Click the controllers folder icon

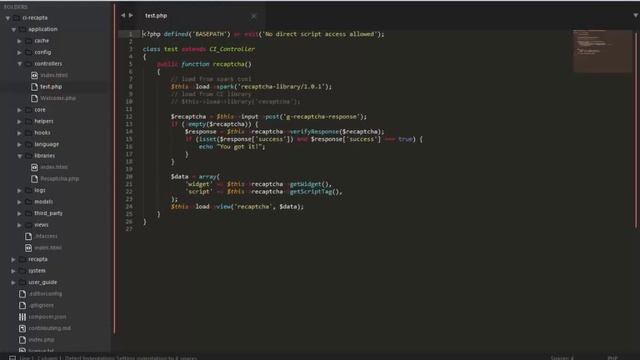click(29, 64)
